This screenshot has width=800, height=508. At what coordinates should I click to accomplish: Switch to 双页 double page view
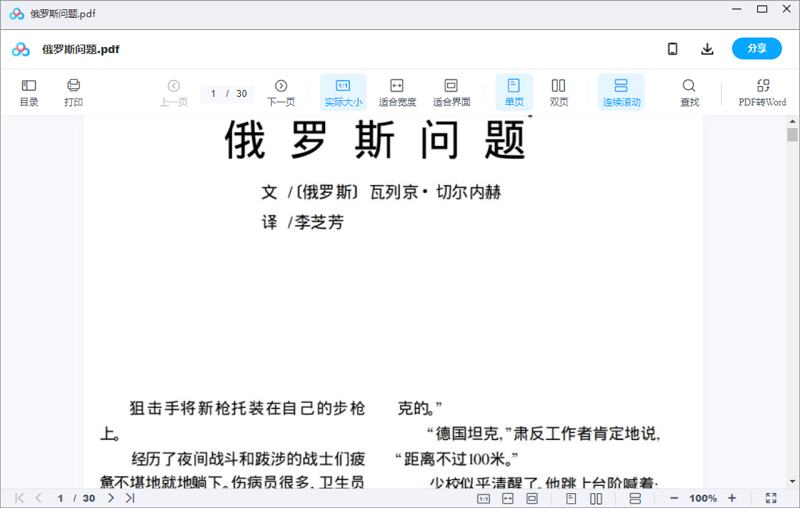click(x=559, y=92)
